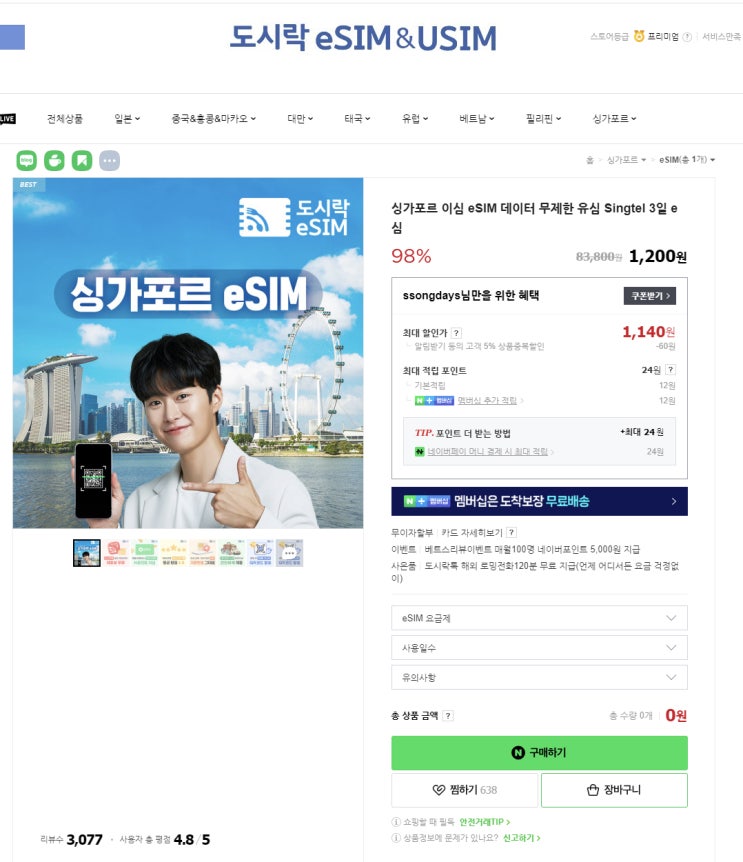Add the item with 장바구니 button
Image resolution: width=743 pixels, height=862 pixels.
(x=614, y=790)
